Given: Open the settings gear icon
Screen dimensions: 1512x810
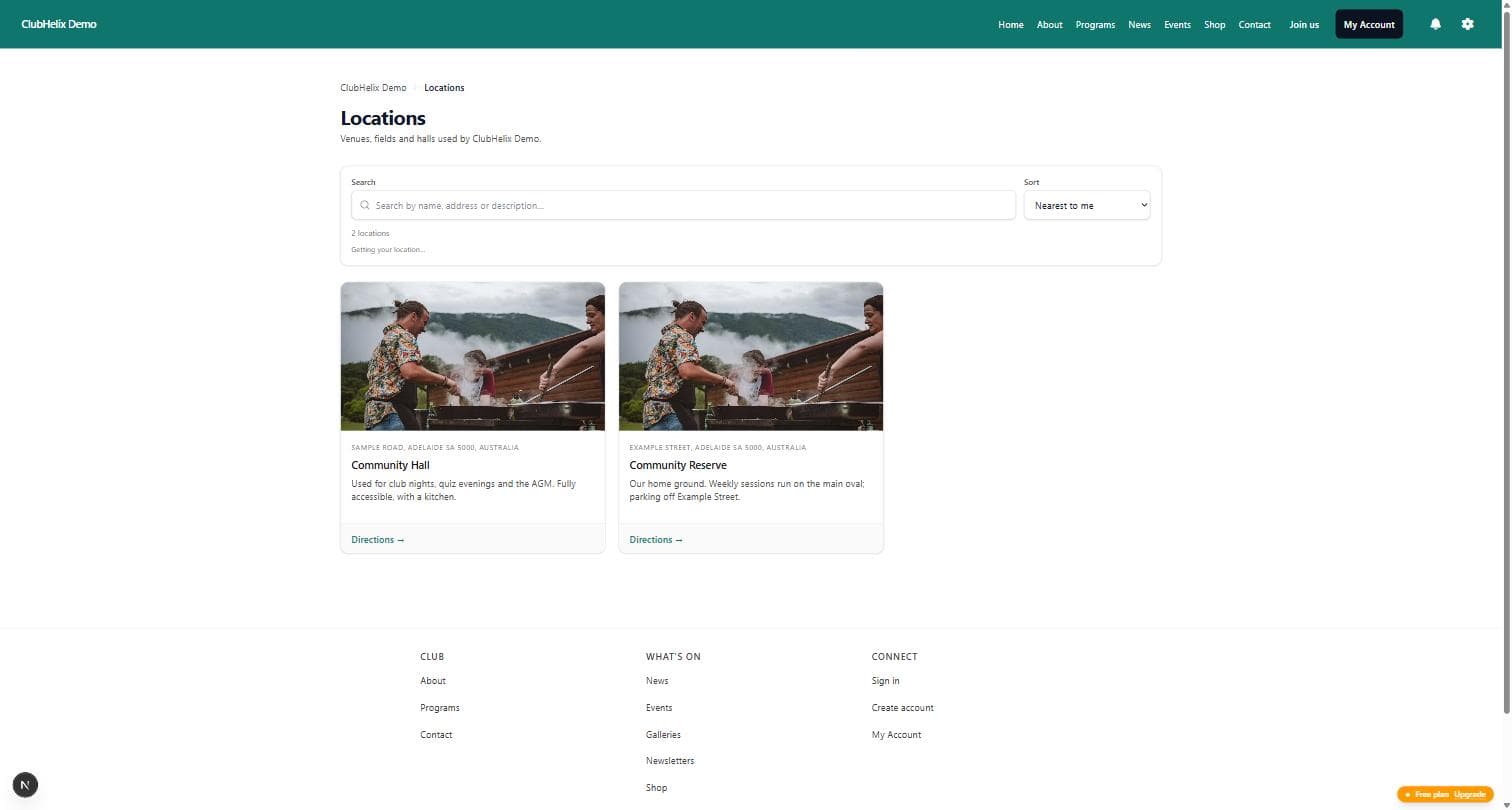Looking at the screenshot, I should [1467, 24].
